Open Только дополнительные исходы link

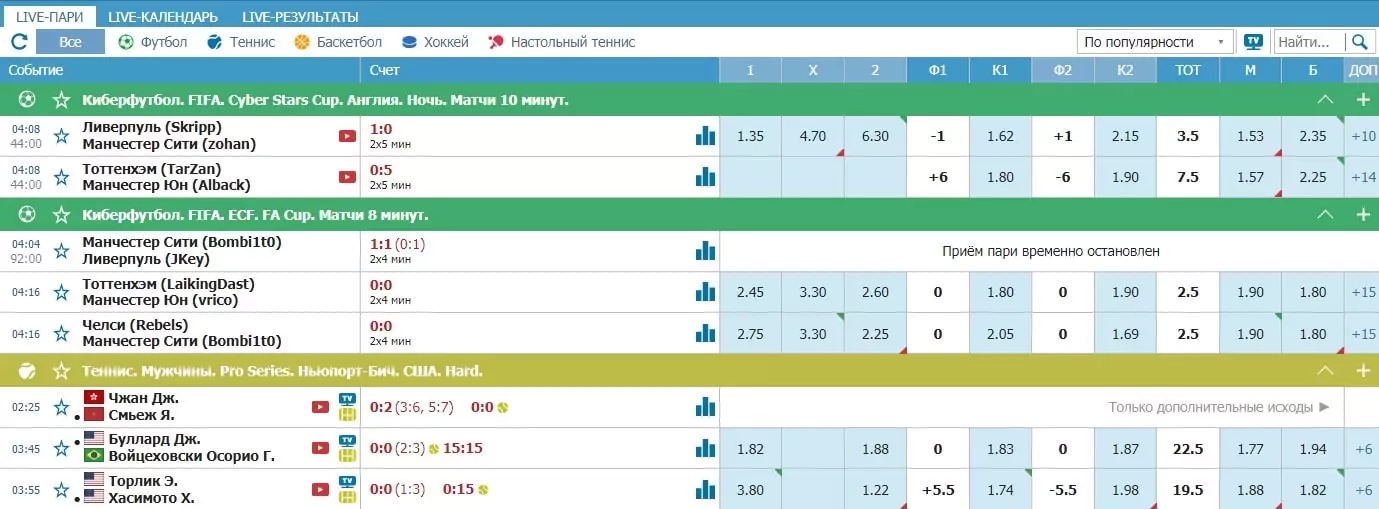[x=1219, y=407]
